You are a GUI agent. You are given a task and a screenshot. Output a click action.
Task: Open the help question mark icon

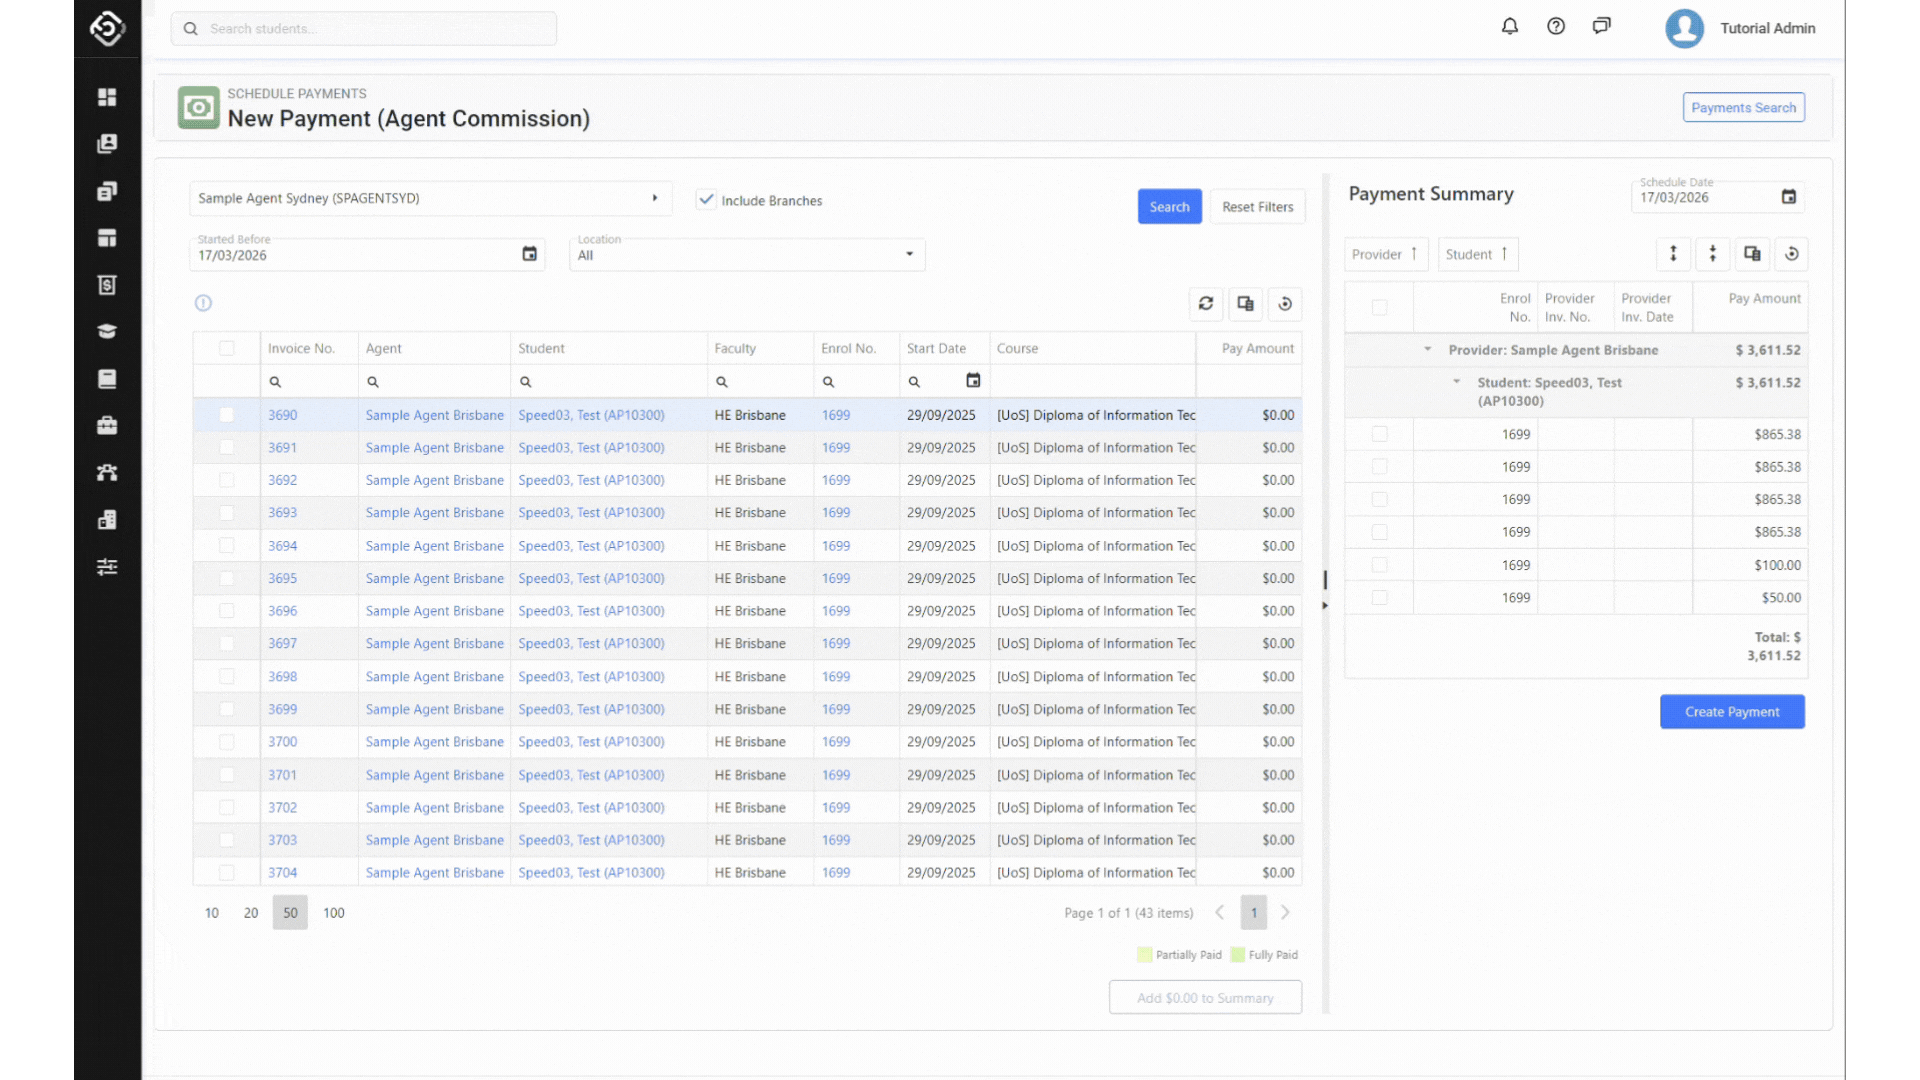(1556, 27)
